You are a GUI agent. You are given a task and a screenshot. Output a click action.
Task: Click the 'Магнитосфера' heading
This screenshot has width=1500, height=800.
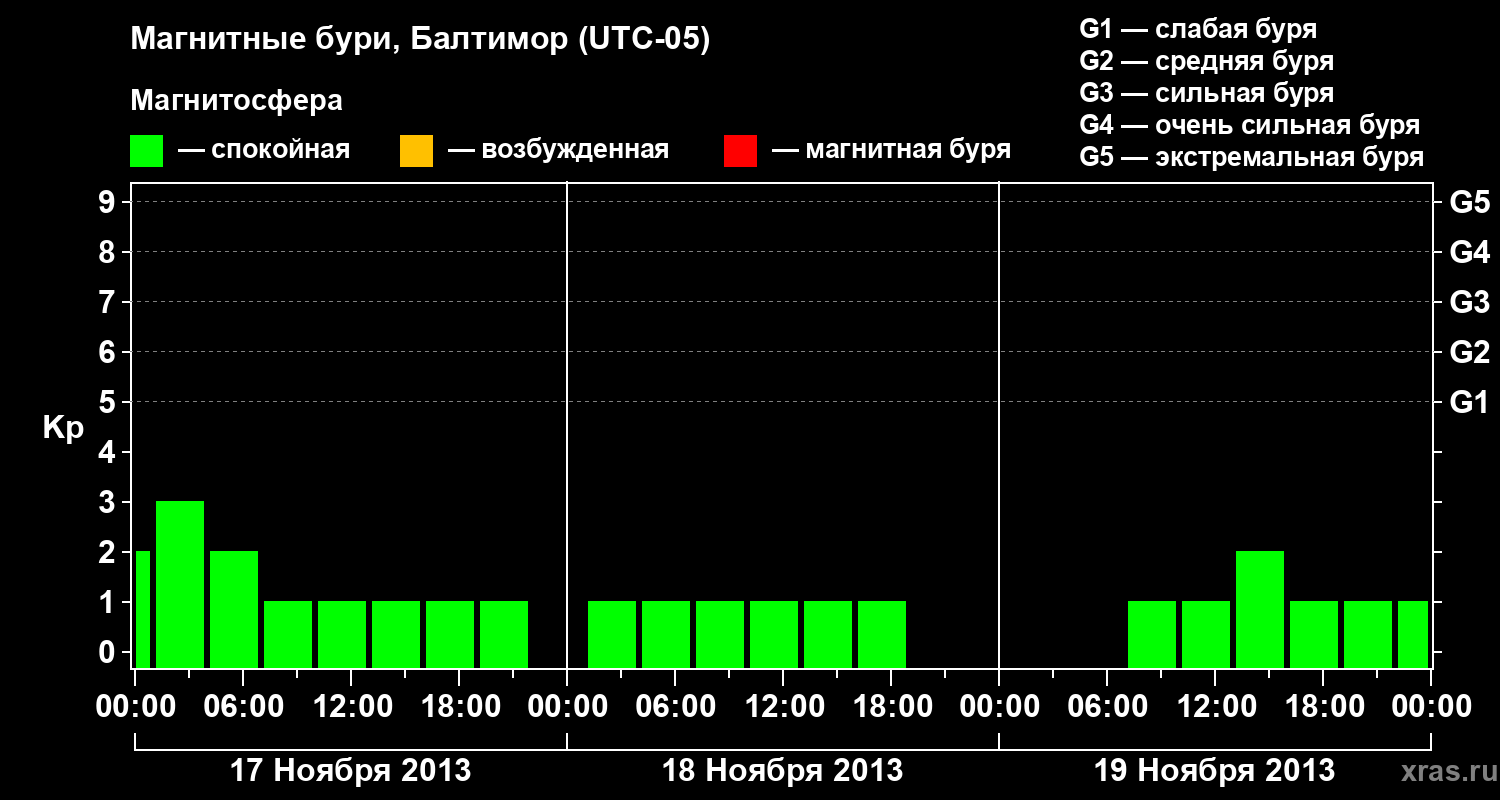click(x=237, y=101)
